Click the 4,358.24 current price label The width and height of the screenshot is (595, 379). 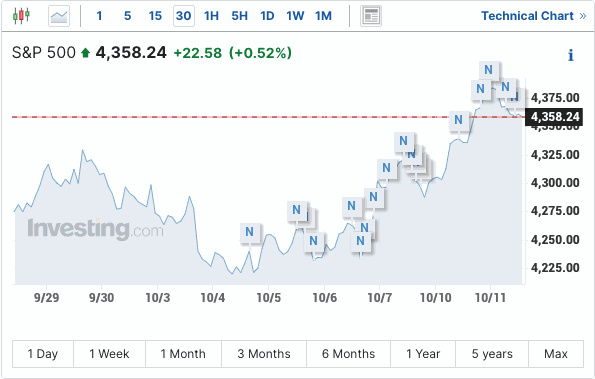[x=554, y=117]
